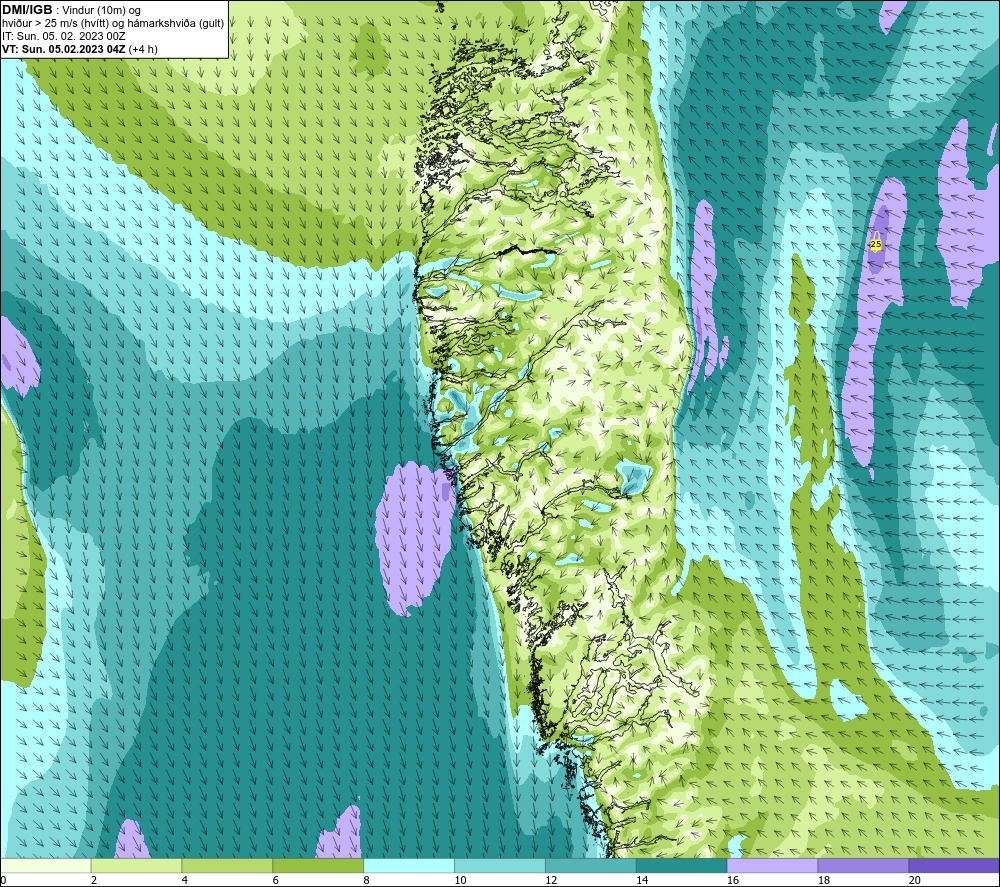Select the 10–12 m/s aqua legend swatch
This screenshot has height=887, width=1000.
500,865
